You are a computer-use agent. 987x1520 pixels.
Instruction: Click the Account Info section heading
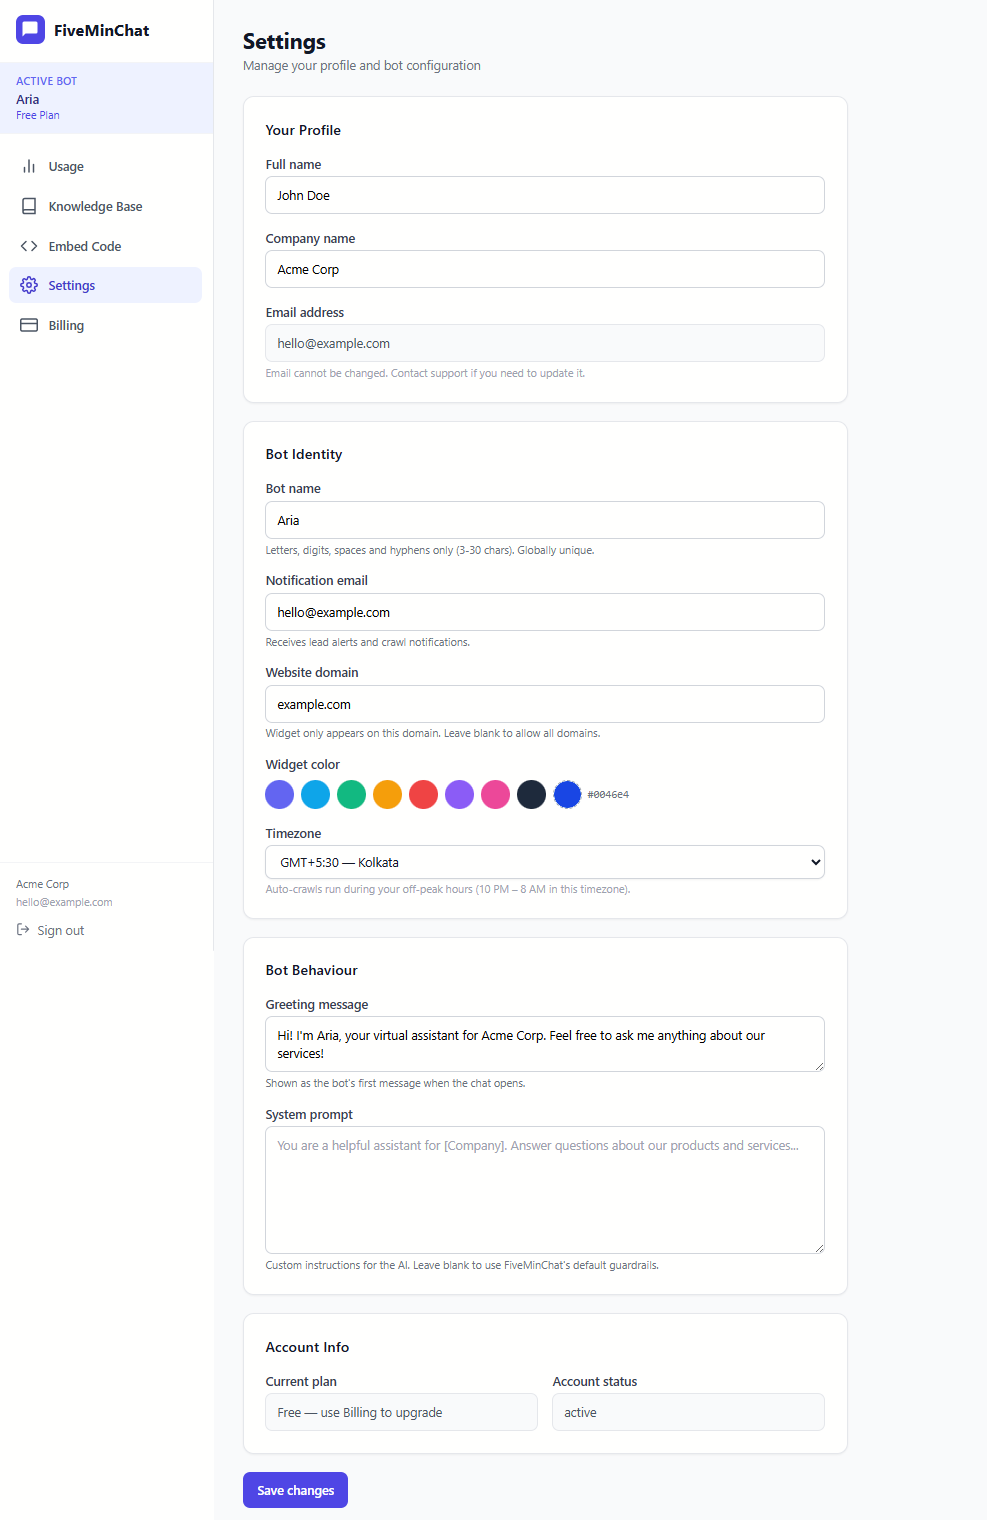coord(307,1347)
